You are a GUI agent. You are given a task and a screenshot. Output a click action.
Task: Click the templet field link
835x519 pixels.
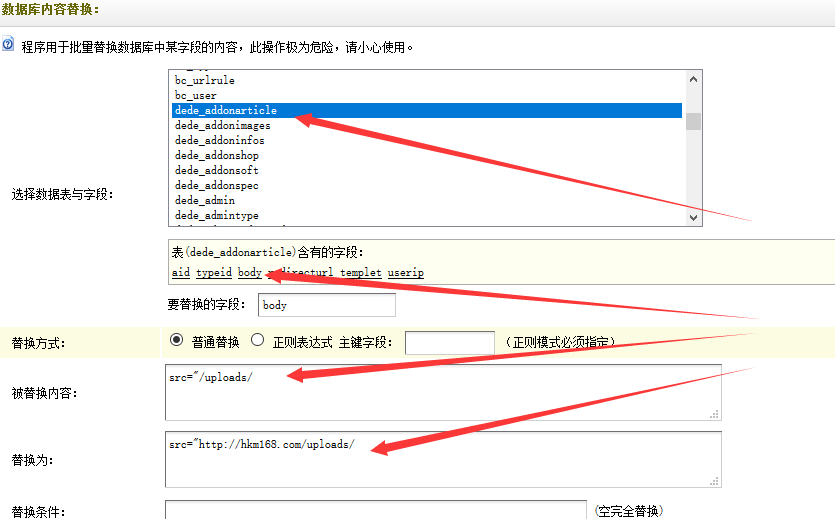click(361, 273)
